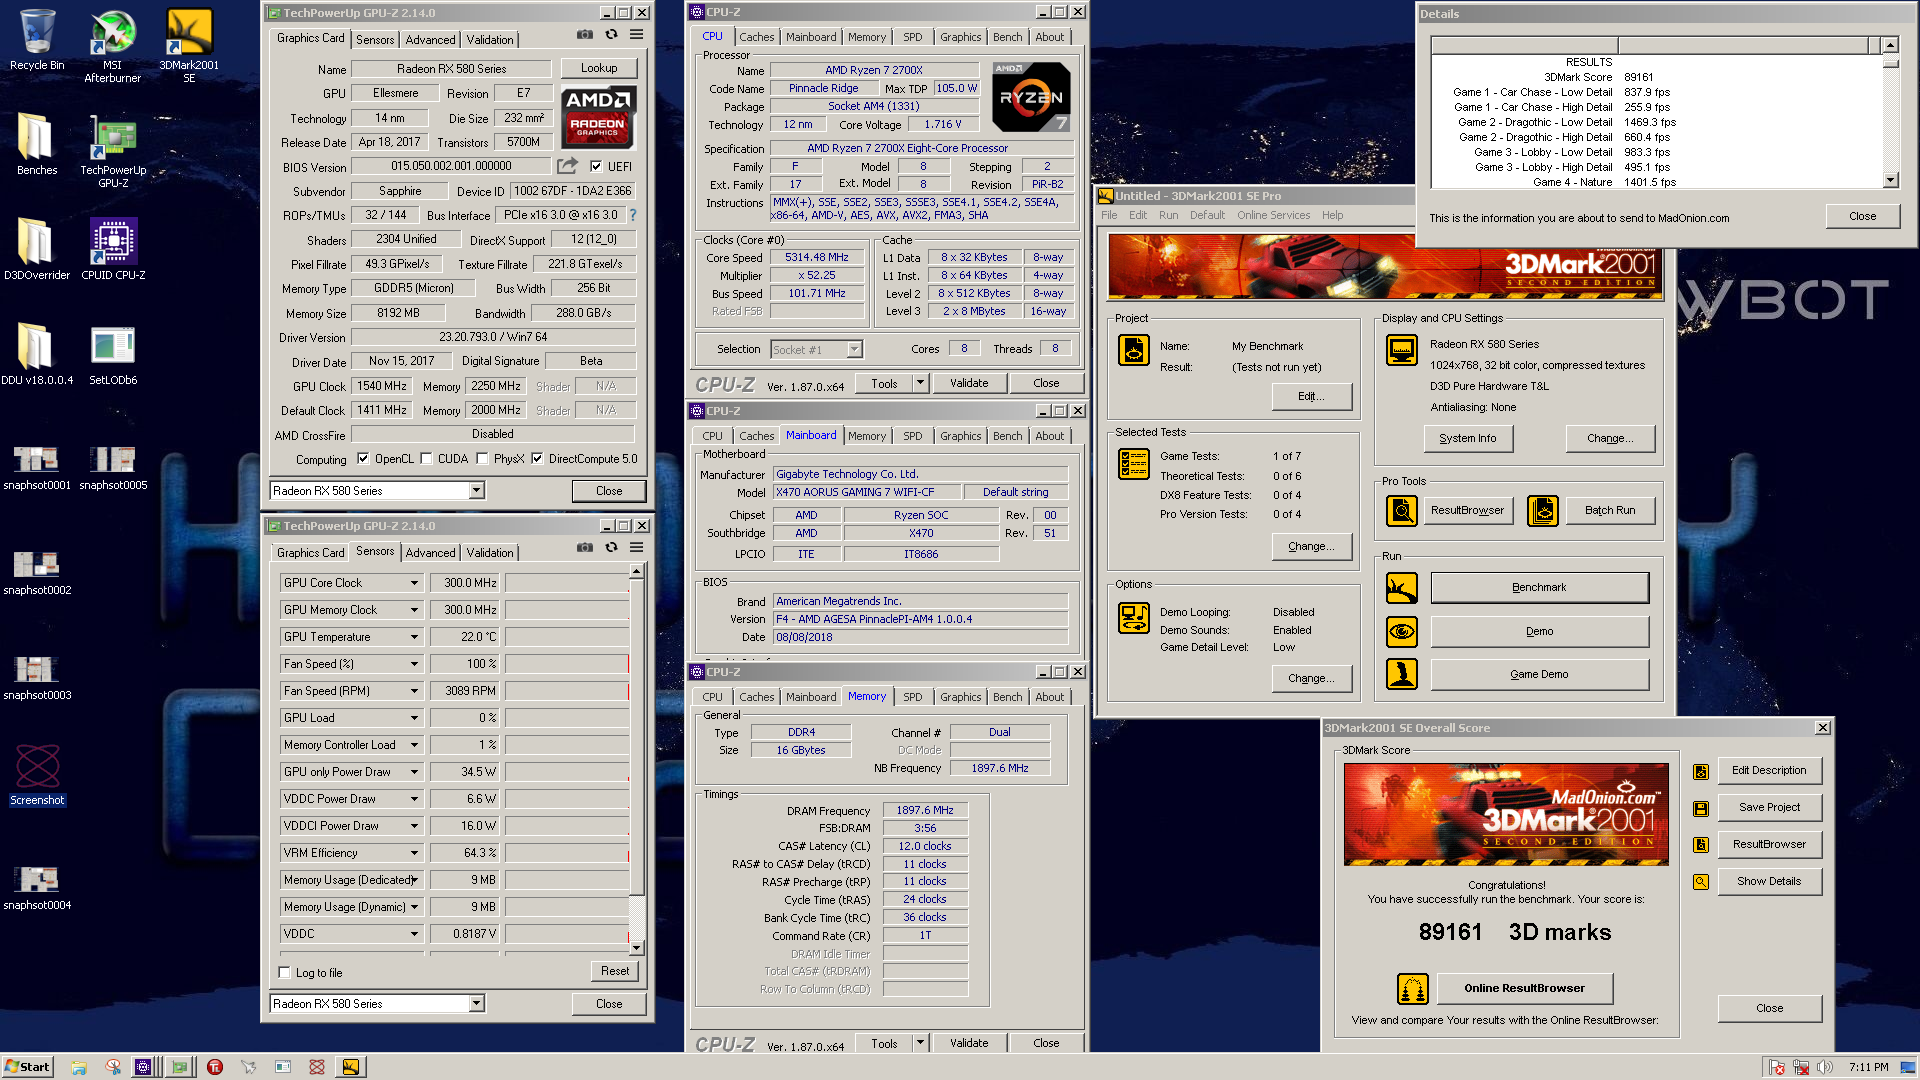Open Tools dropdown arrow in top CPU-Z window
1920x1080 pixels.
point(920,383)
